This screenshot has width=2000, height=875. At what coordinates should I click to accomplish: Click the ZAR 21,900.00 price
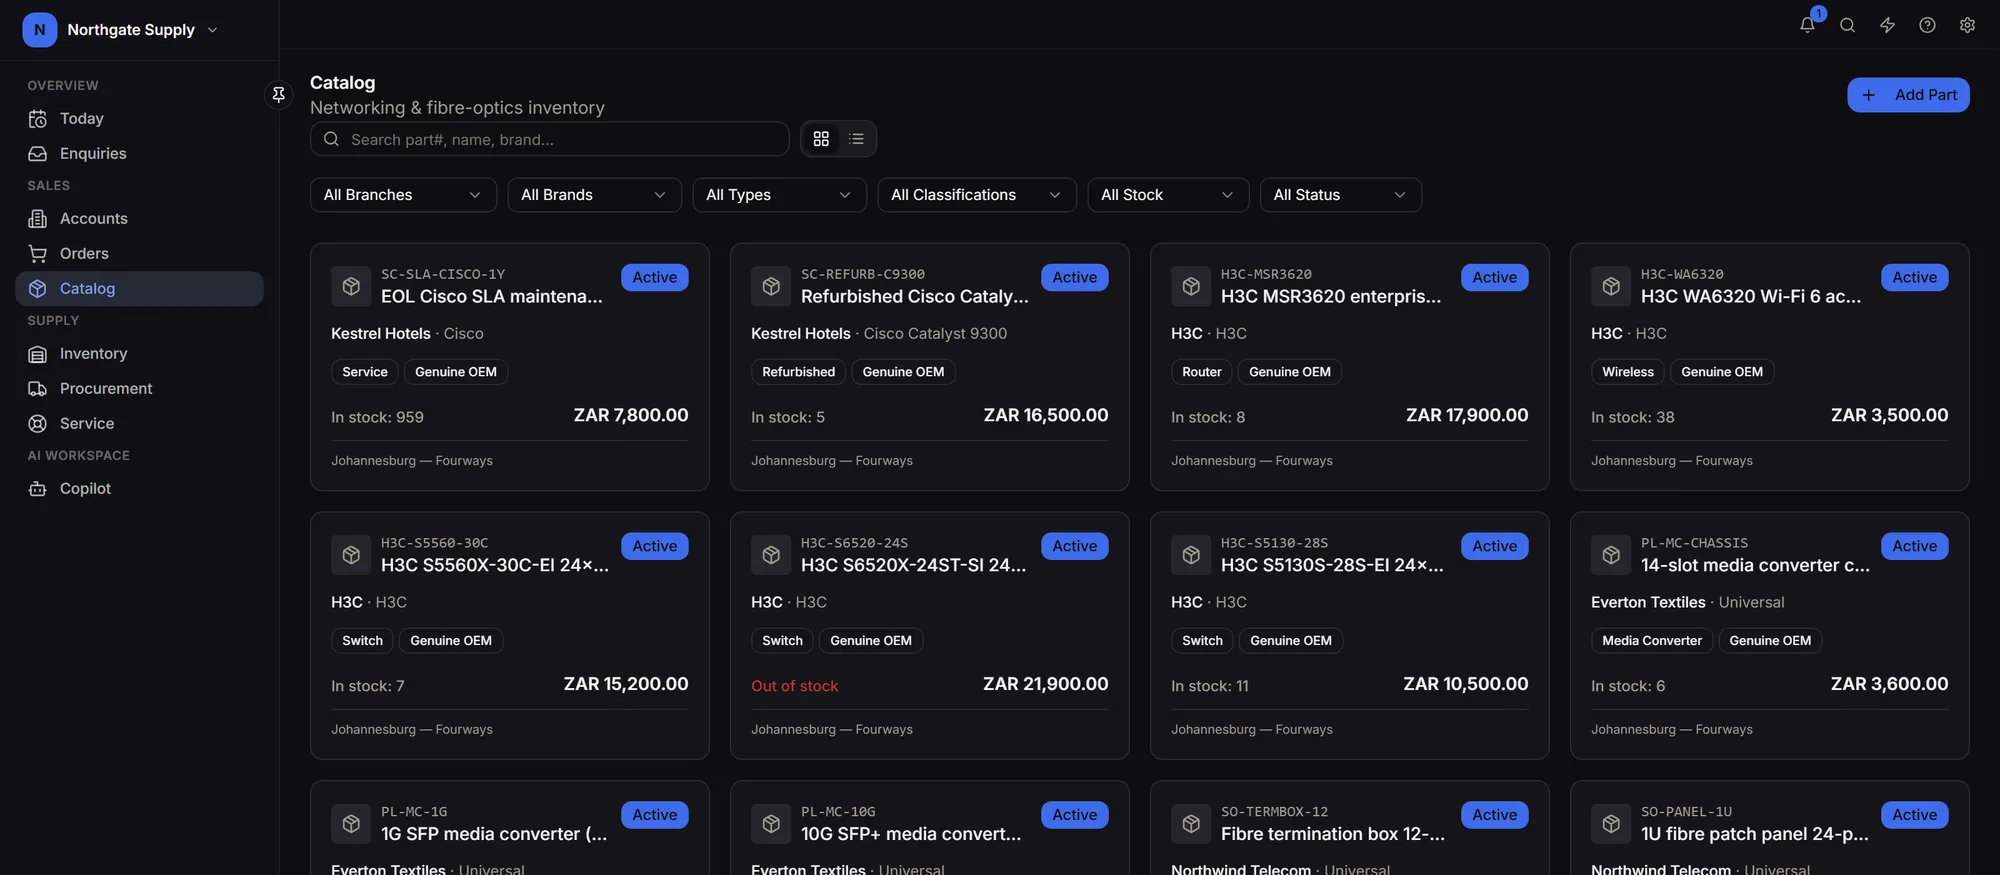(x=1046, y=684)
